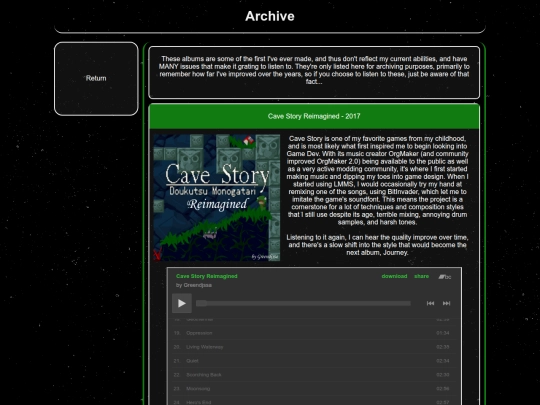Screen dimensions: 540x405
Task: Click the Cave Story Reimagined album cover
Action: 217,198
